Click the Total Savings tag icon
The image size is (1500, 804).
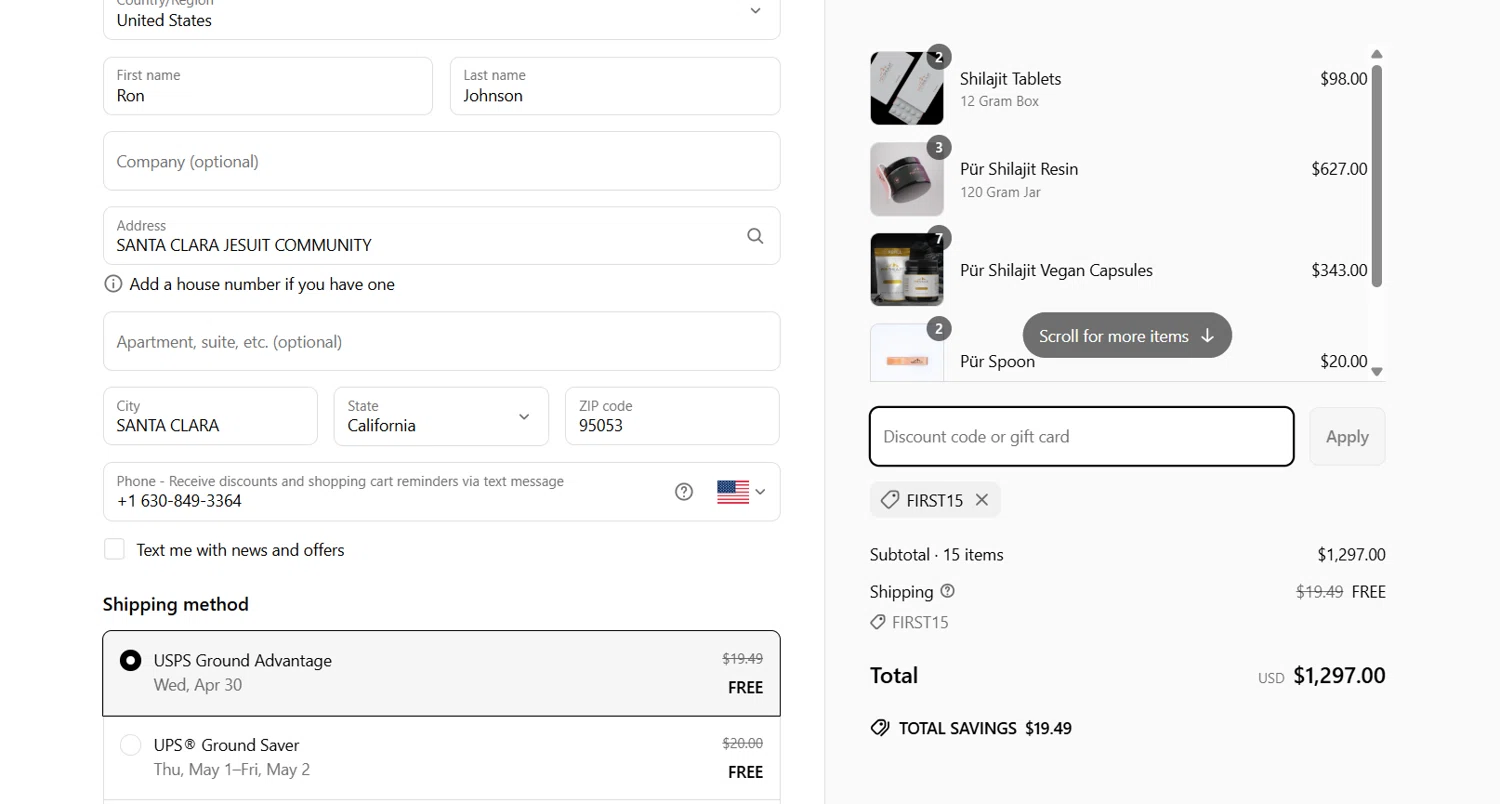click(x=880, y=728)
